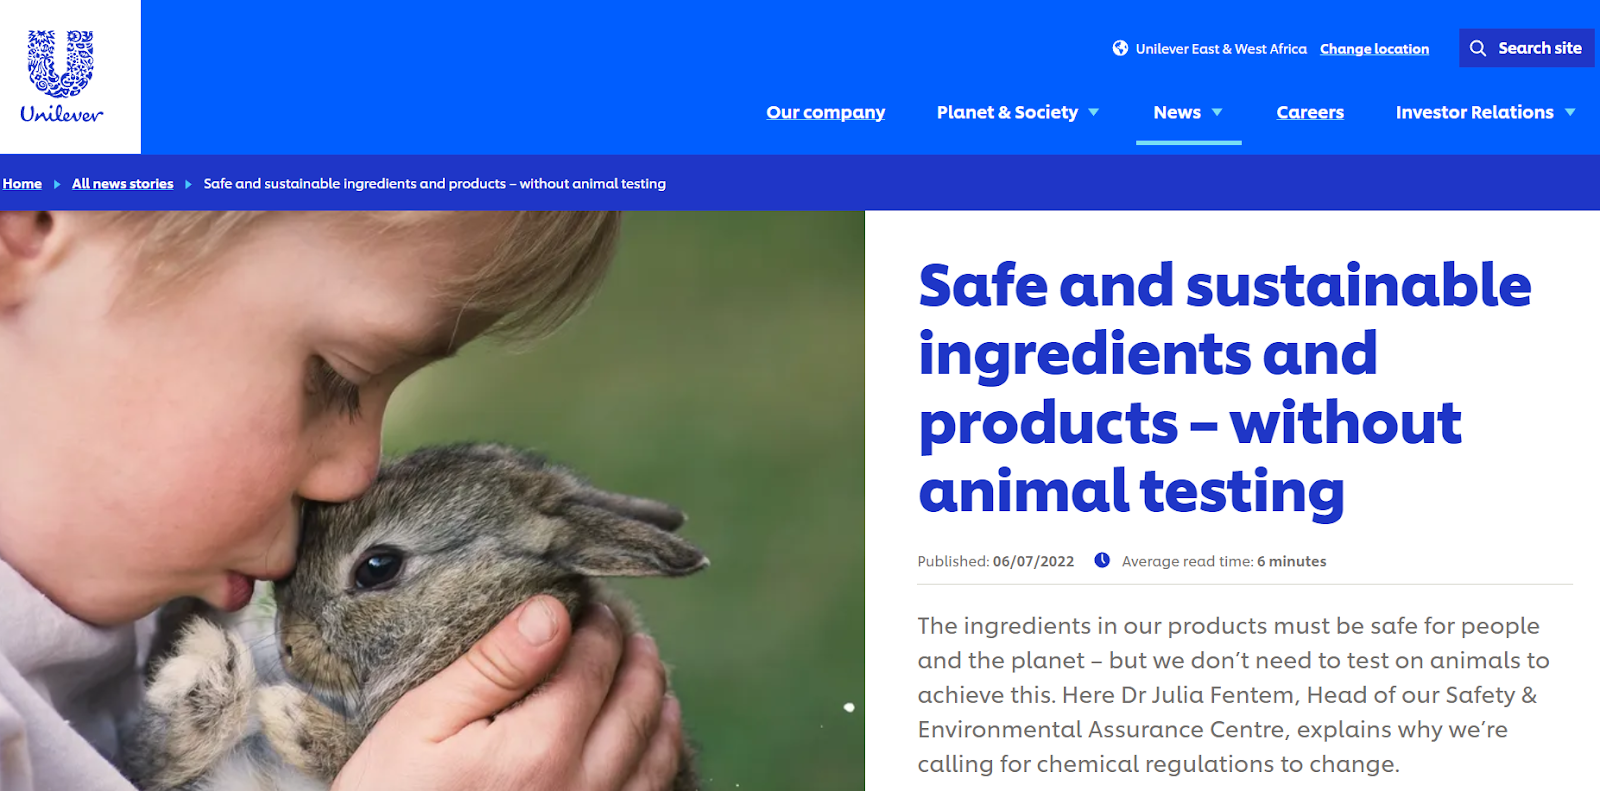The image size is (1600, 791).
Task: Expand the News dropdown arrow
Action: (x=1217, y=112)
